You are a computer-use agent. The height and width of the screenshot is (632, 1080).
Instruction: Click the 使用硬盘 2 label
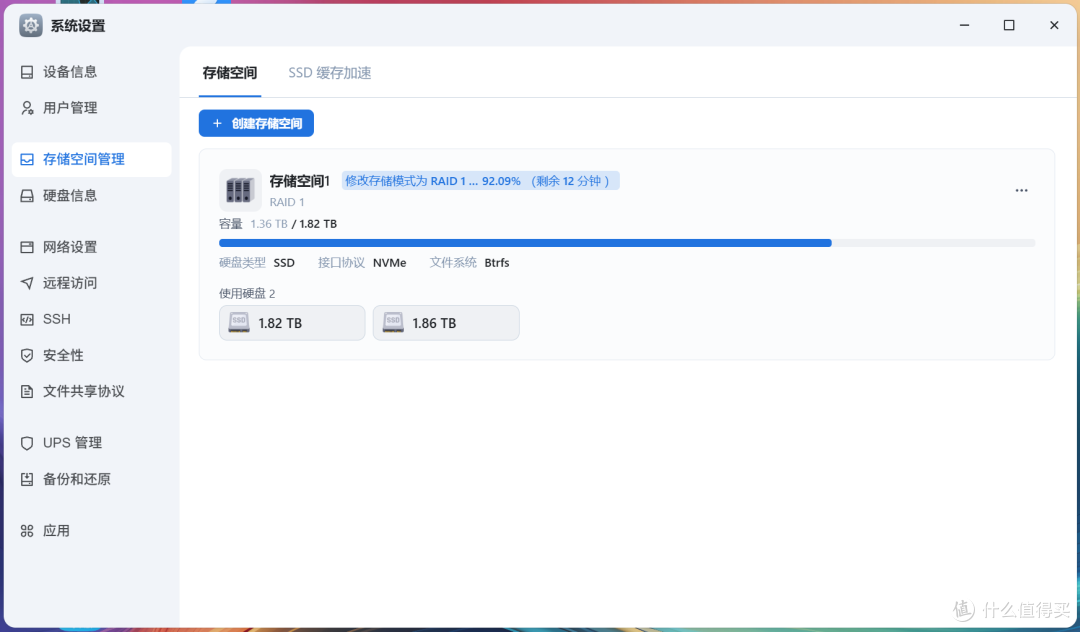tap(247, 293)
